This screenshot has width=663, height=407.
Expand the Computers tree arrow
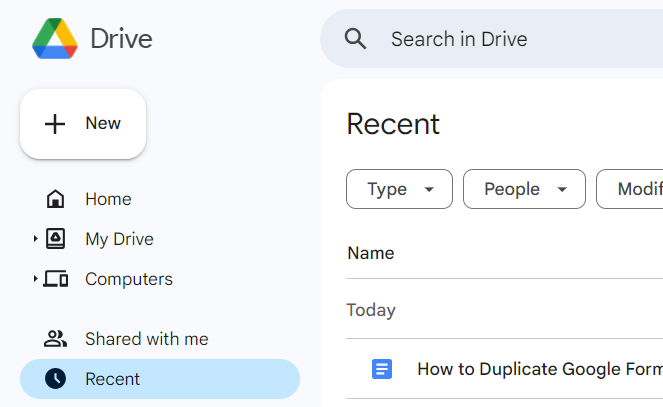click(35, 279)
